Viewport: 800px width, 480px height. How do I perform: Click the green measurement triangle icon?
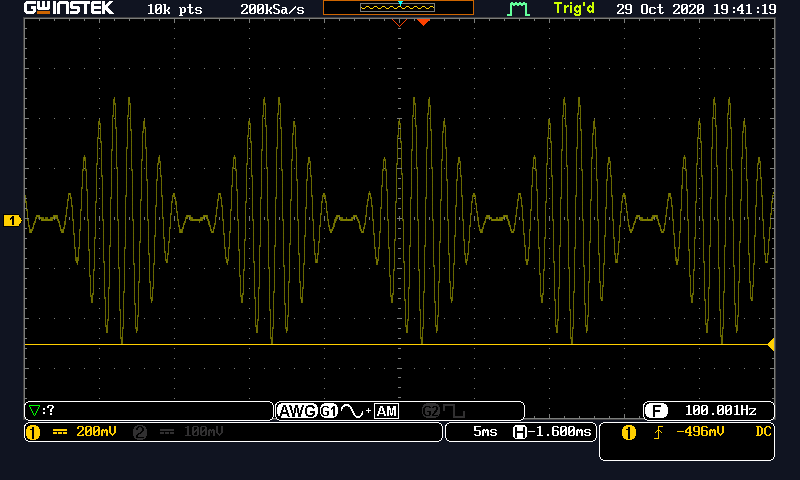click(x=34, y=410)
